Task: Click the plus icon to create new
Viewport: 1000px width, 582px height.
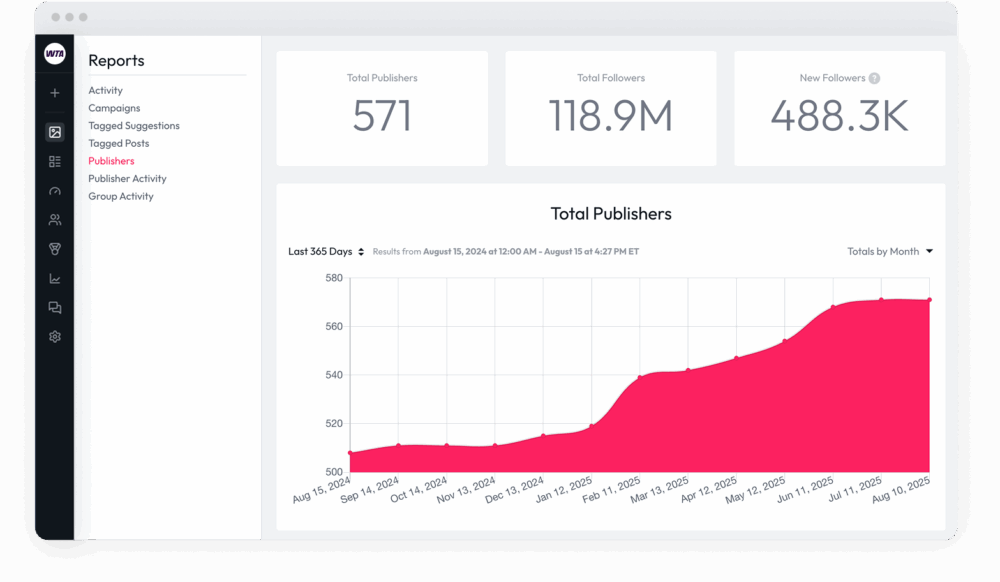Action: coord(55,93)
